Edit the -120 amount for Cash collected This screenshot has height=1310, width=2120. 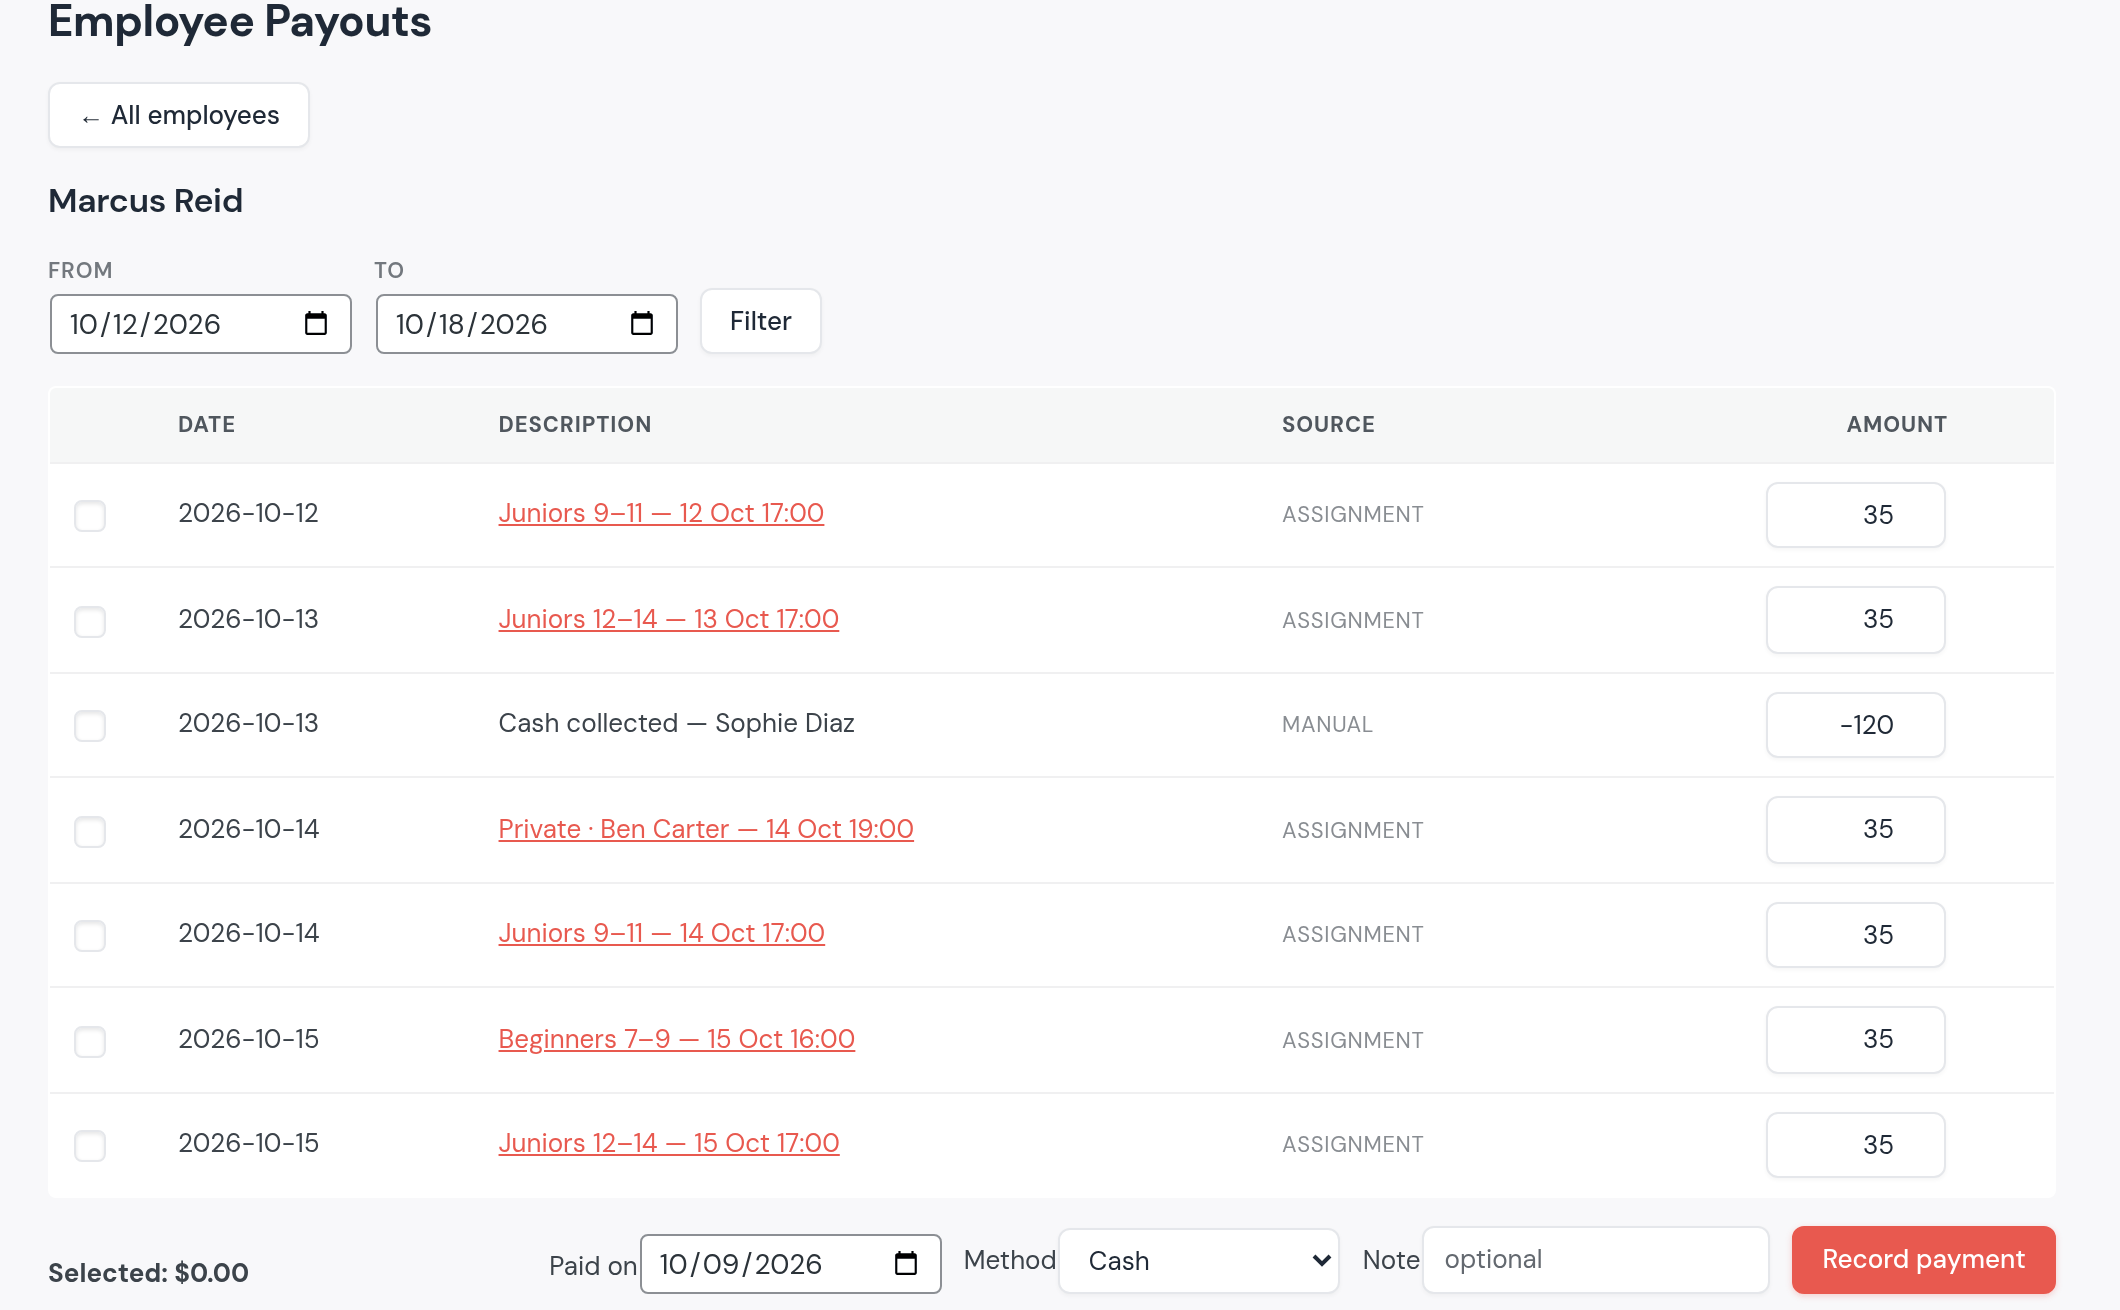1856,725
